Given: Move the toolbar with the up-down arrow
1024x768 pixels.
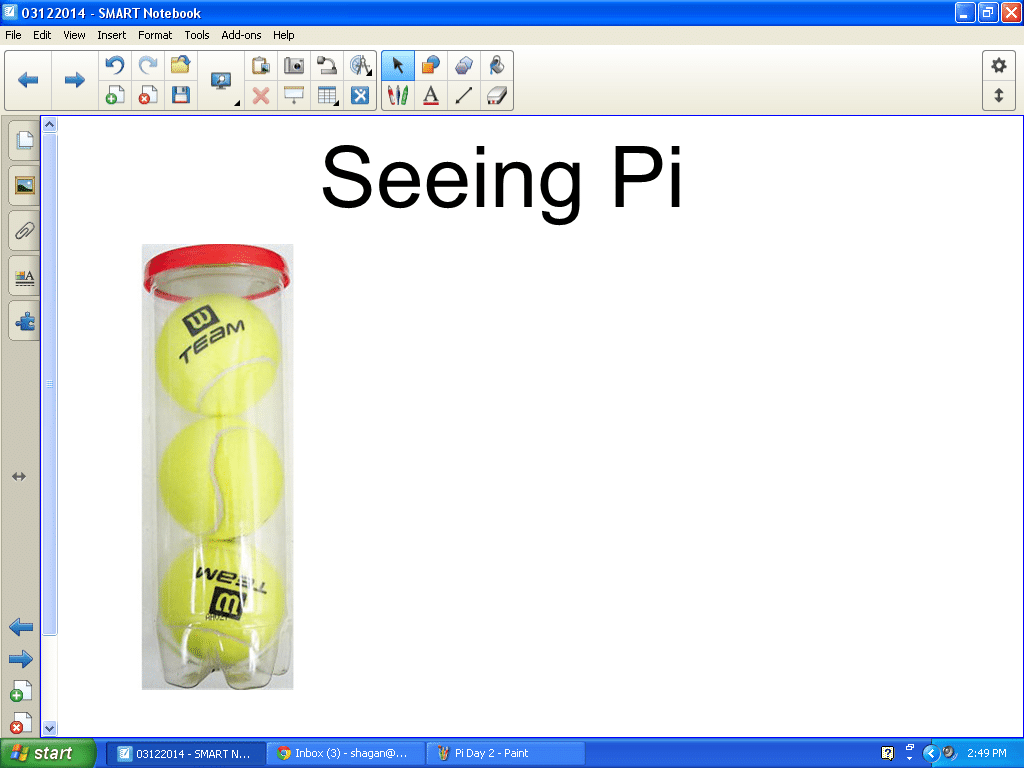Looking at the screenshot, I should tap(999, 95).
